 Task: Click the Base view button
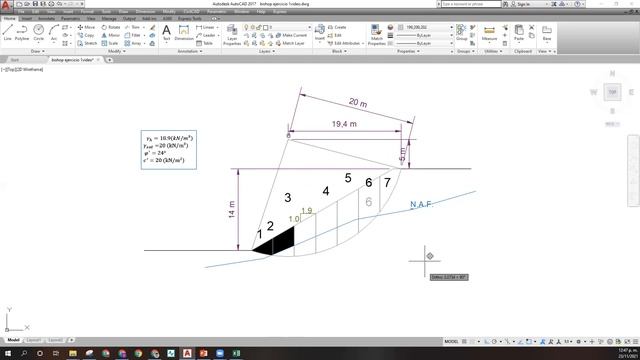547,33
